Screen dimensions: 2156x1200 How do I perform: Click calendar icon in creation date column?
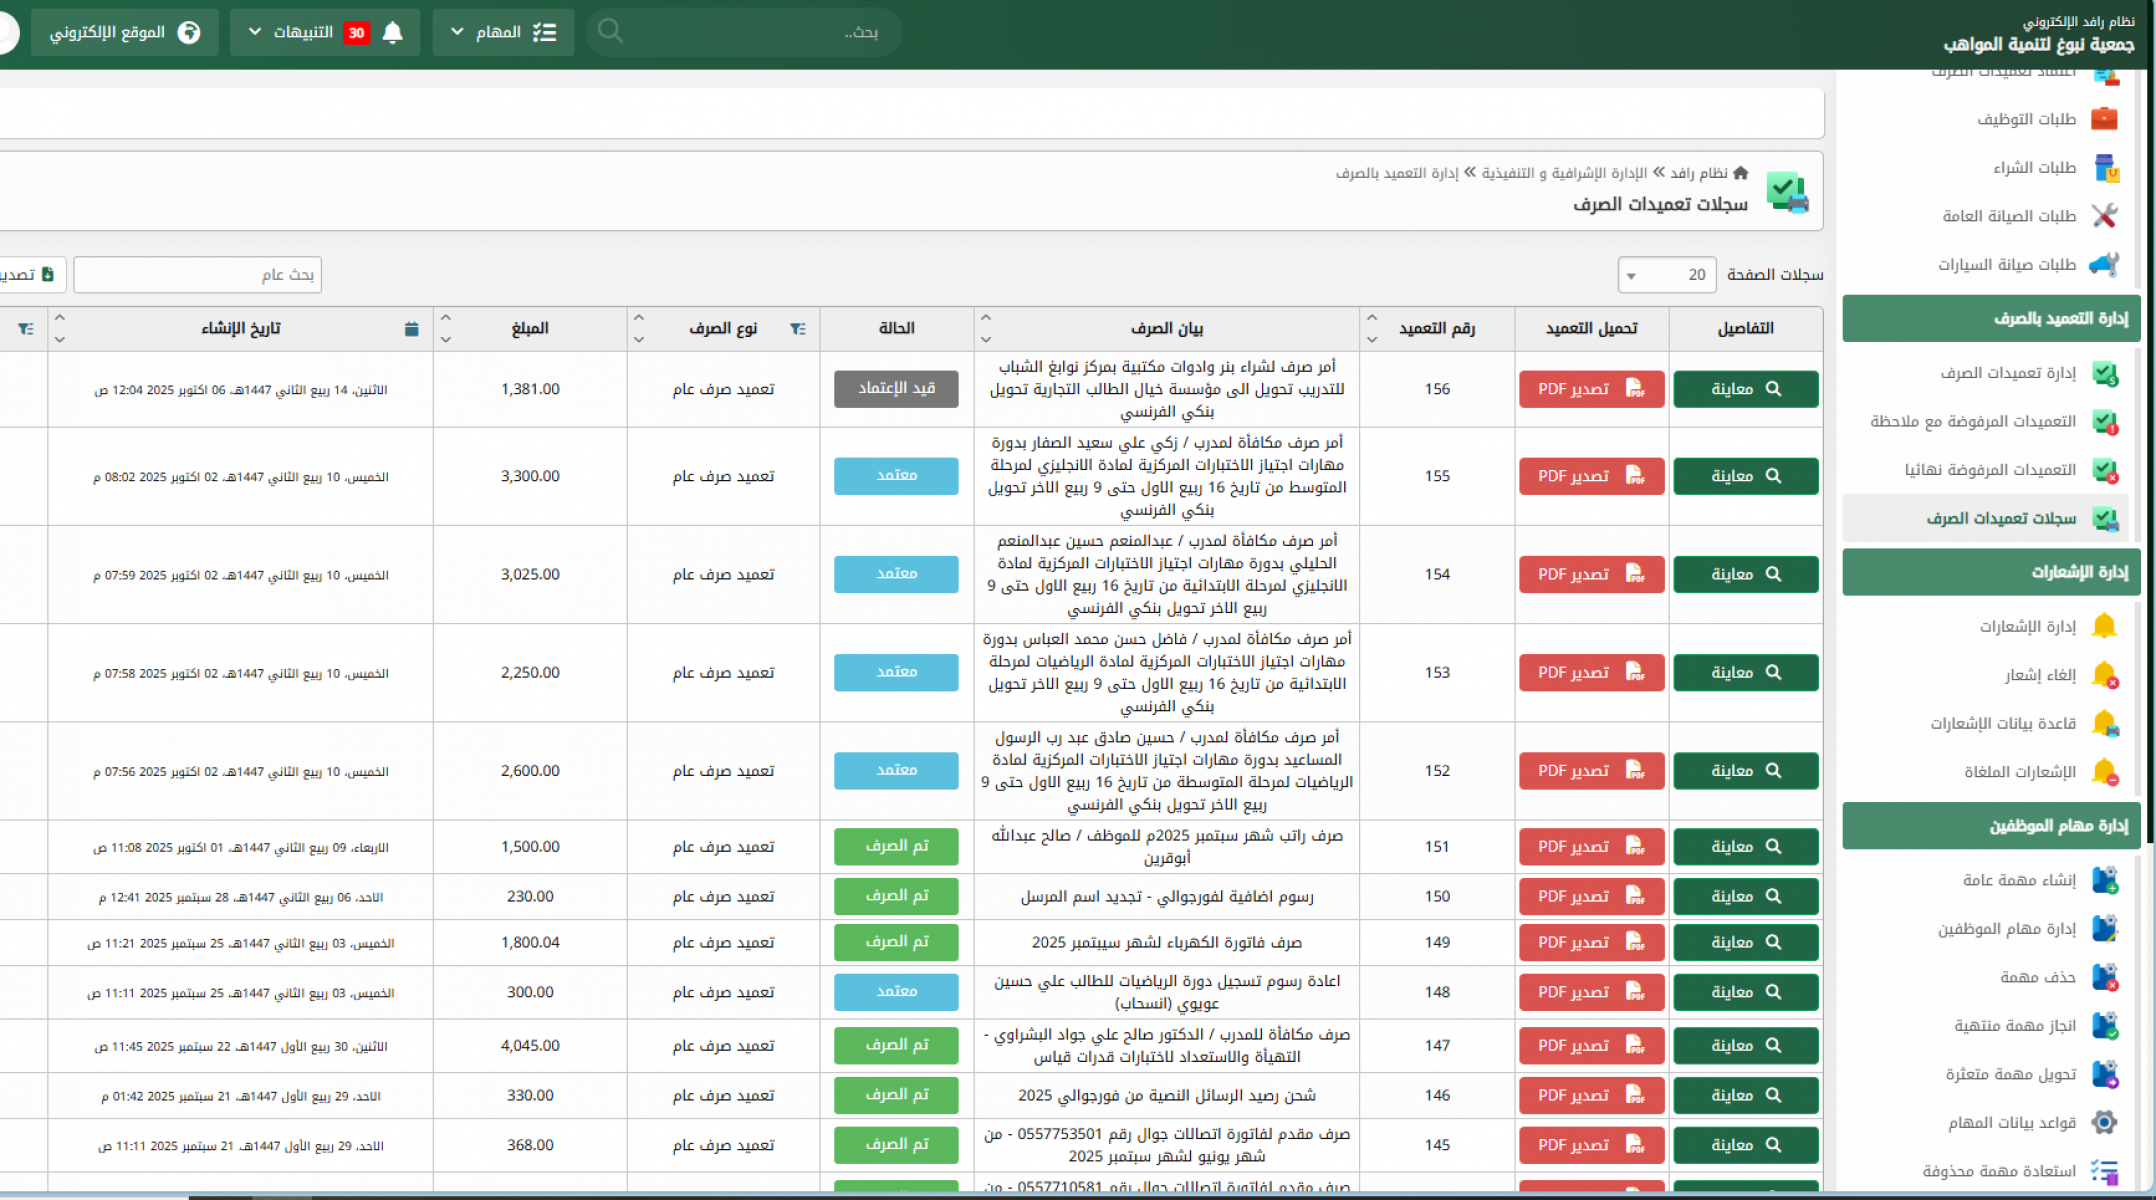coord(412,329)
